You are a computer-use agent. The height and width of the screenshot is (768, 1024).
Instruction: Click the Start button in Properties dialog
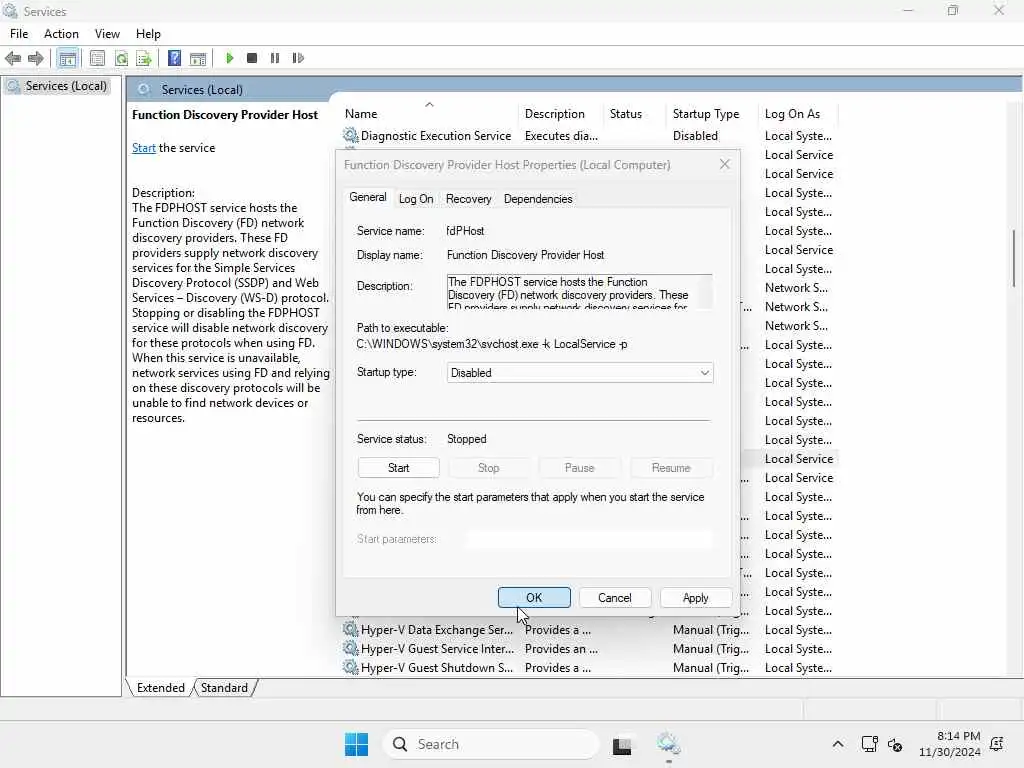[x=398, y=468]
